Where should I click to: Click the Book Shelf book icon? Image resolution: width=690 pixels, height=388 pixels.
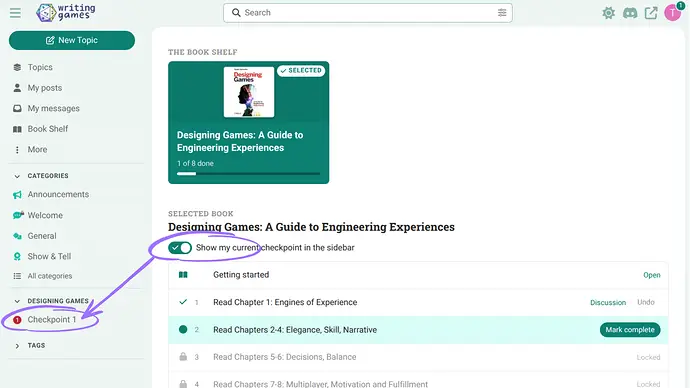[17, 129]
